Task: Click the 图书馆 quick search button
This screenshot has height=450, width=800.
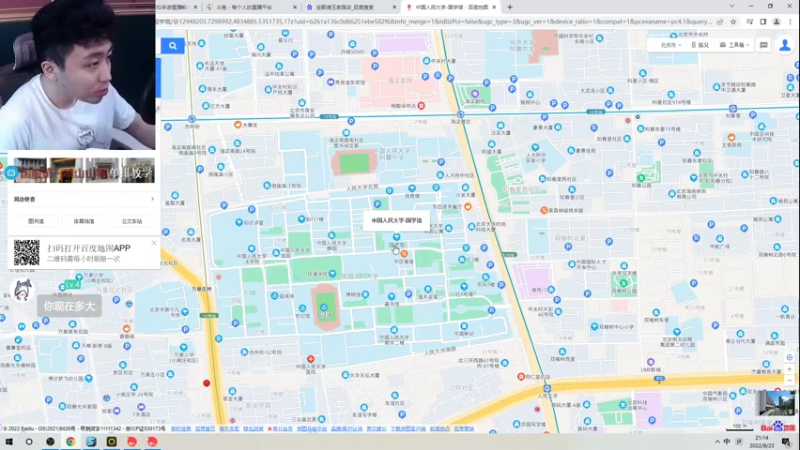Action: (x=36, y=221)
